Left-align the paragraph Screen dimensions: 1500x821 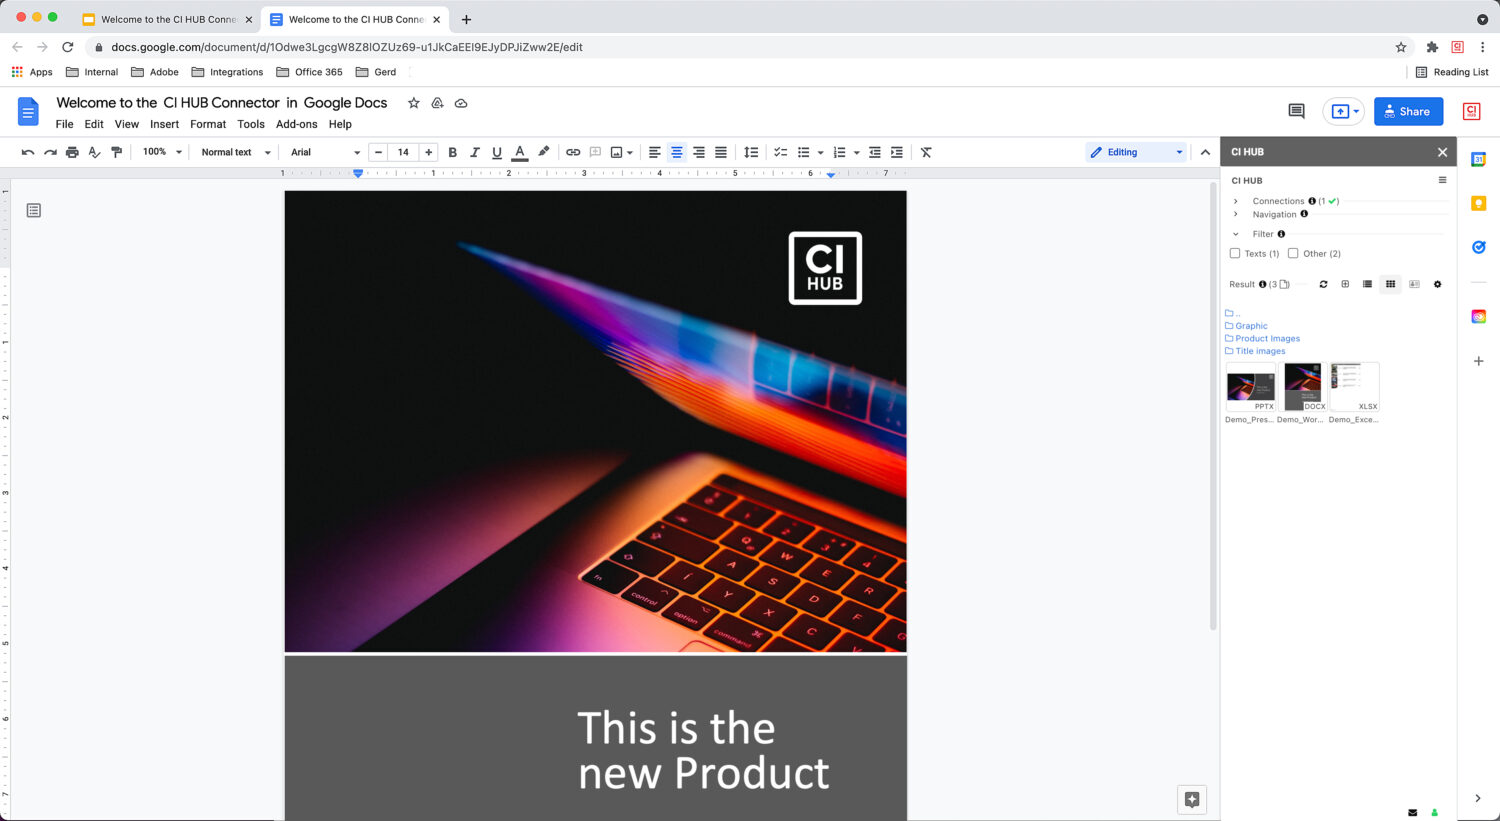click(x=654, y=152)
